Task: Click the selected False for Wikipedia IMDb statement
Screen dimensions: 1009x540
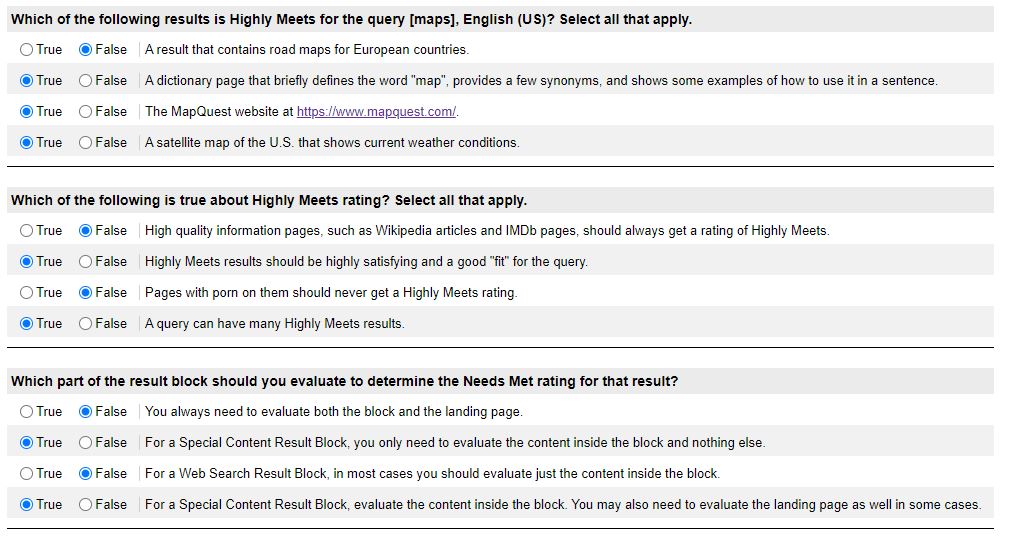Action: click(x=86, y=230)
